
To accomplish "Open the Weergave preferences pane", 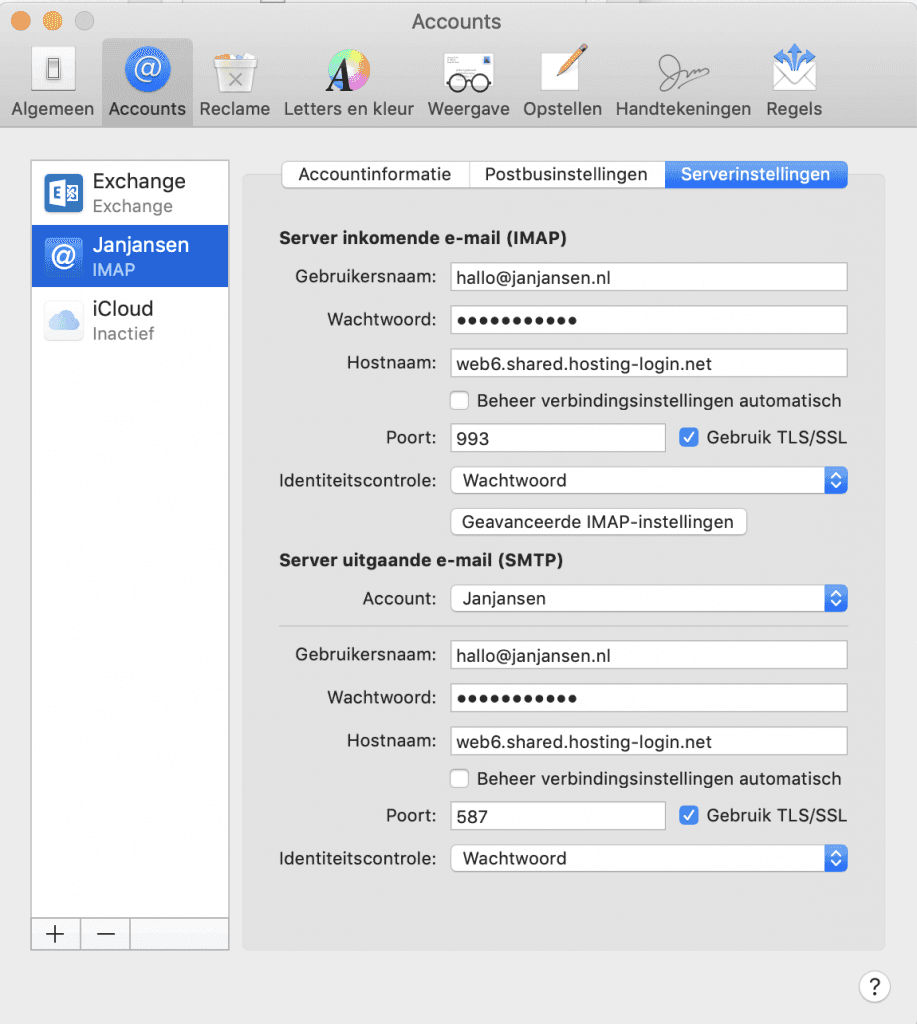I will click(x=468, y=84).
